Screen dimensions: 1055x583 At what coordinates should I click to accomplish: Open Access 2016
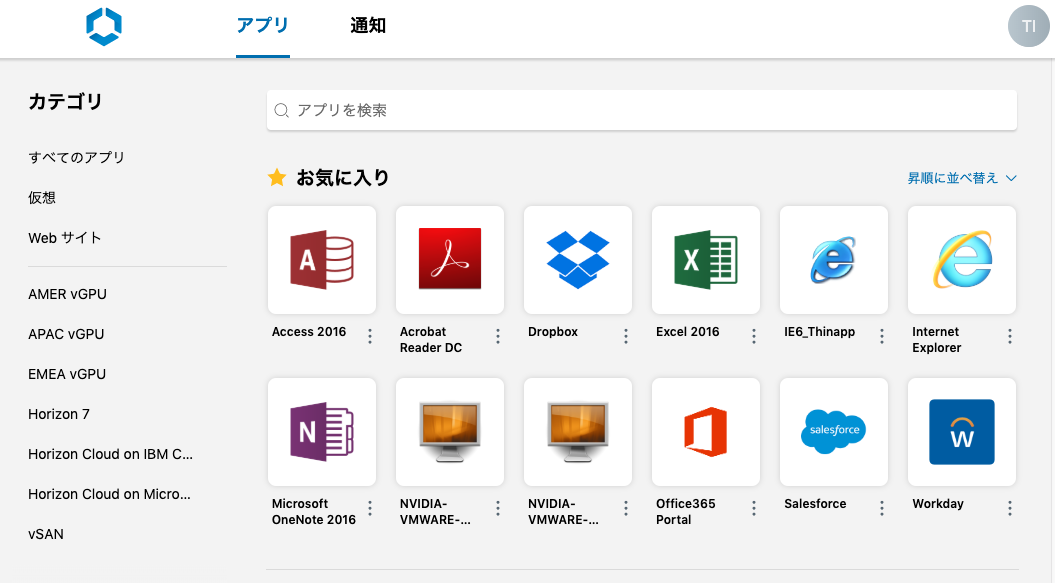(x=321, y=258)
